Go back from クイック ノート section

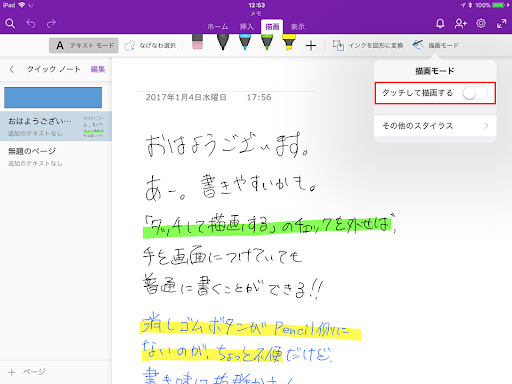pos(12,69)
